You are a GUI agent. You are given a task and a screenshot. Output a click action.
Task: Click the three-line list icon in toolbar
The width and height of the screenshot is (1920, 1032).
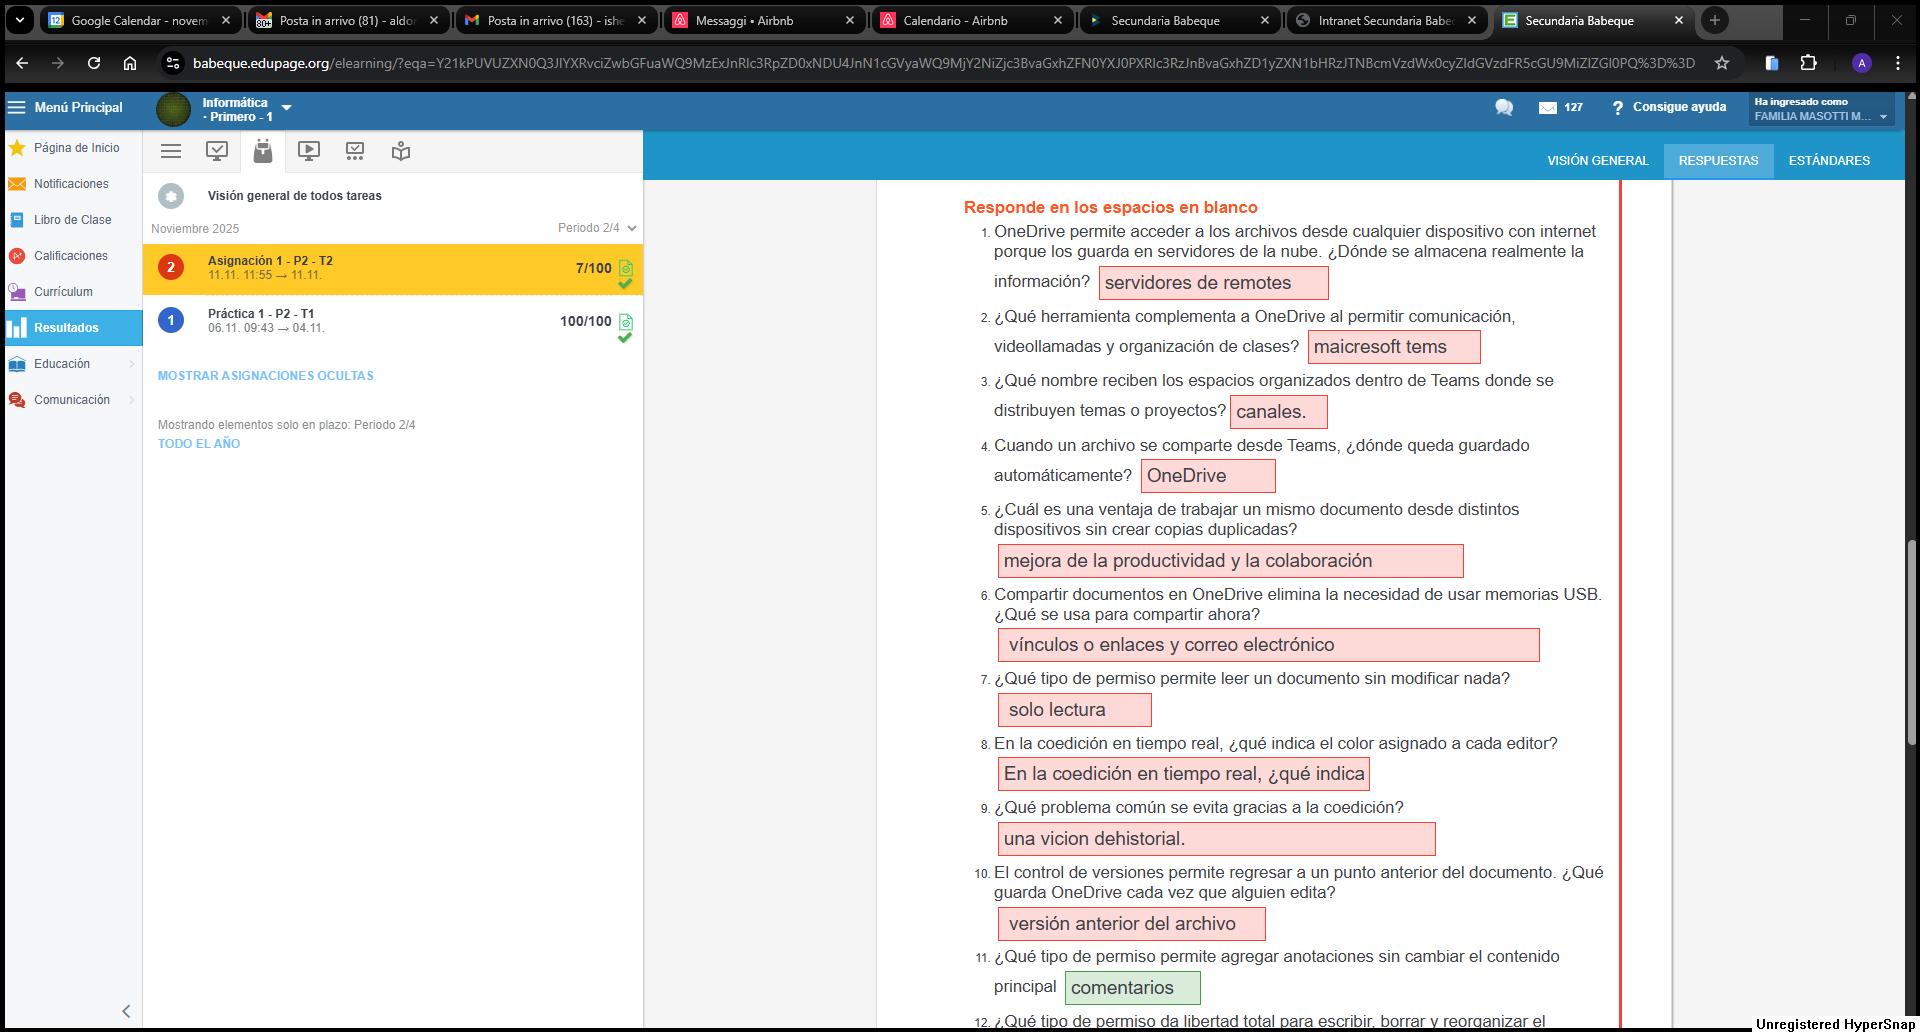[171, 151]
